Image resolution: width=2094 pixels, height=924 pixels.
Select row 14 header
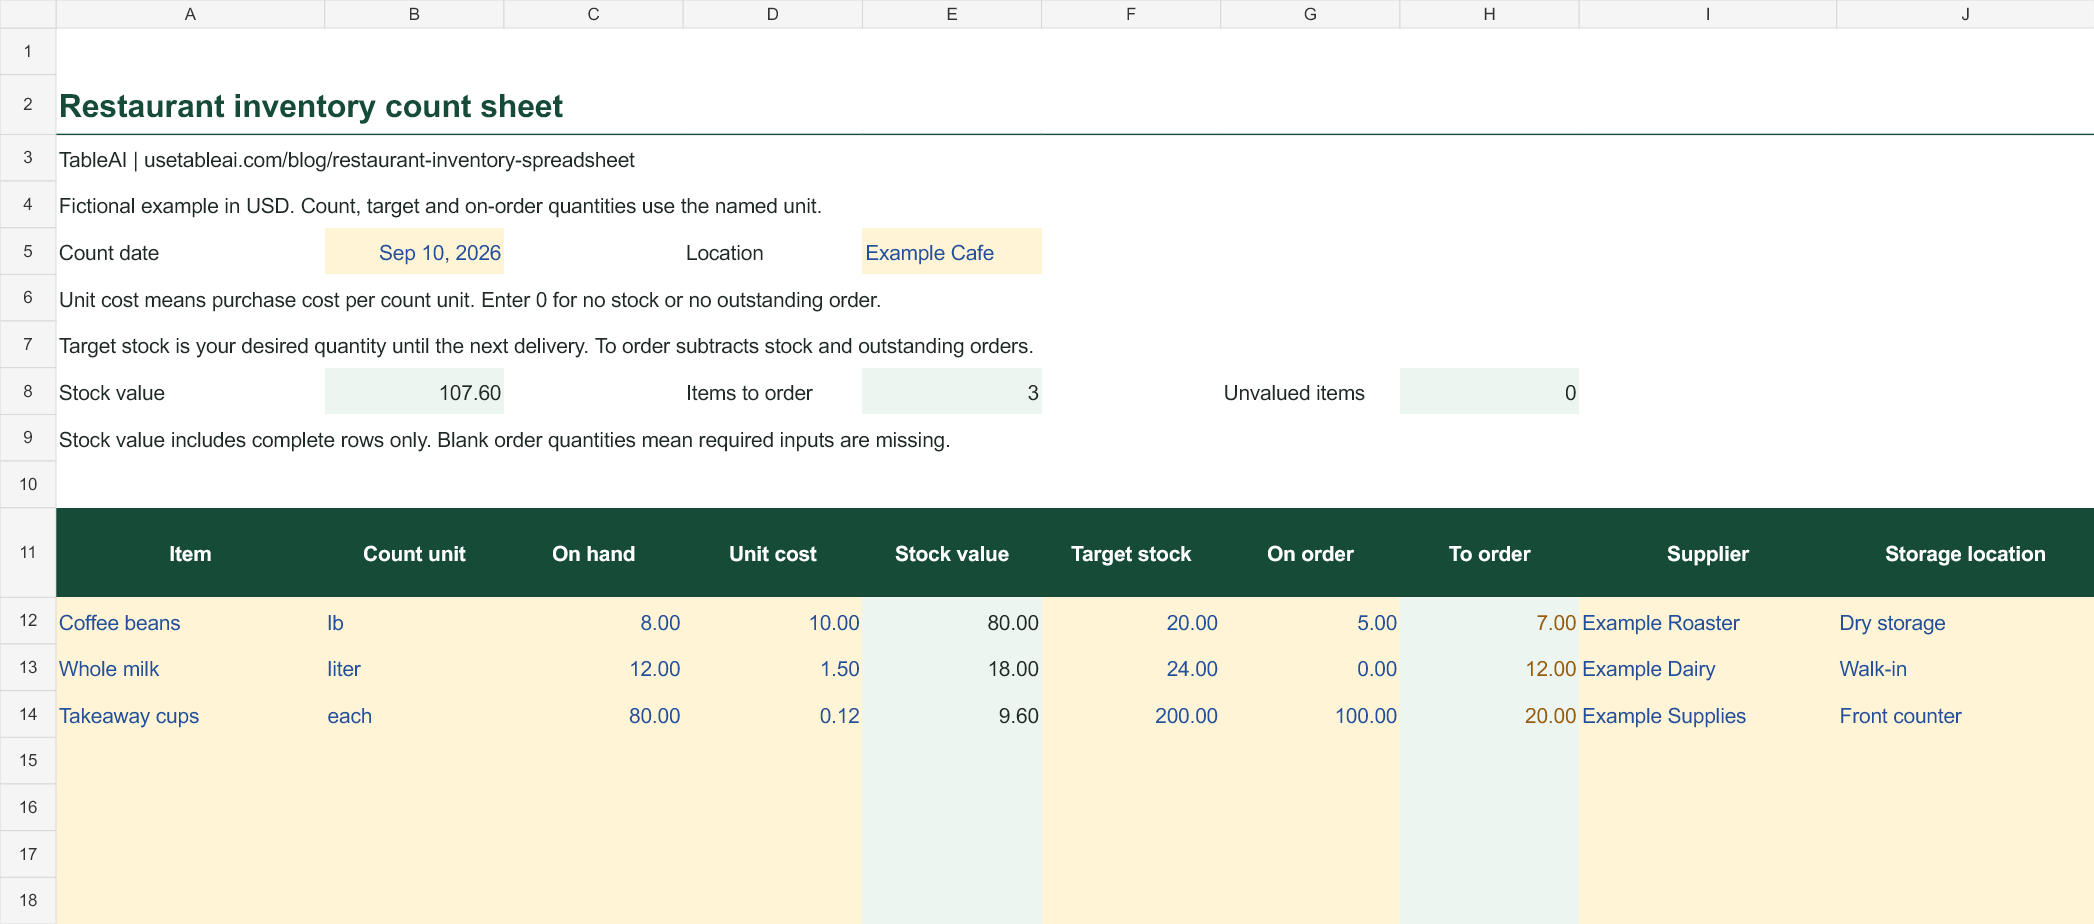(28, 714)
